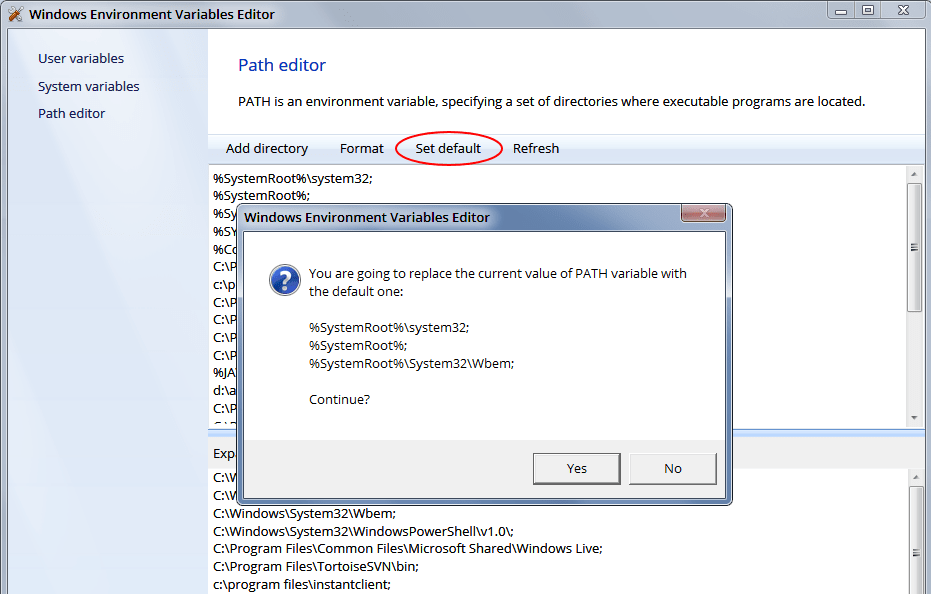
Task: Click path list scrollbar down arrow
Action: pos(914,418)
